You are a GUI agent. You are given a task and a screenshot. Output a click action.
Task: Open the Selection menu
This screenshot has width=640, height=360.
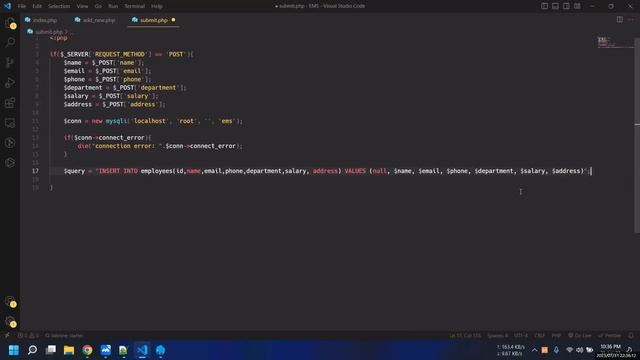point(59,6)
